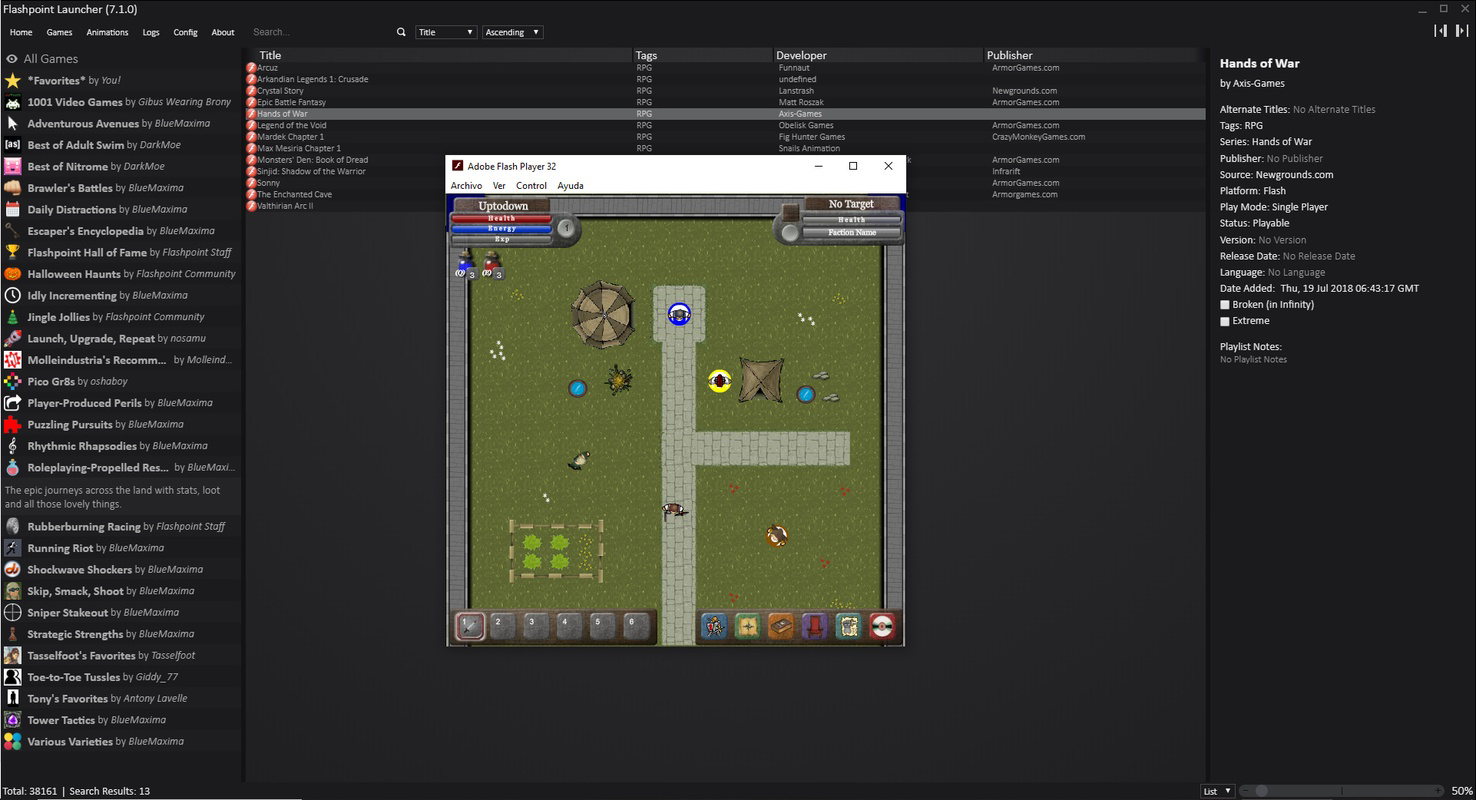This screenshot has height=800, width=1476.
Task: Select the Arcuz game row
Action: 726,68
